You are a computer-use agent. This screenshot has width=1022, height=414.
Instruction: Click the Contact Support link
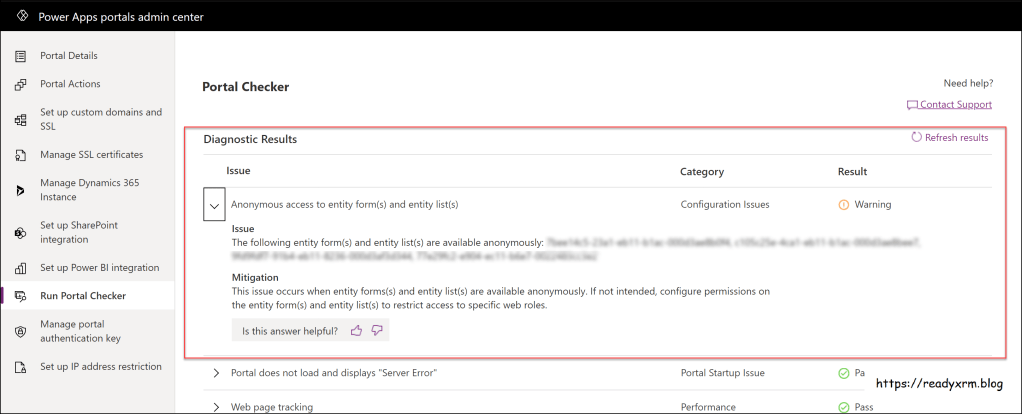point(955,104)
